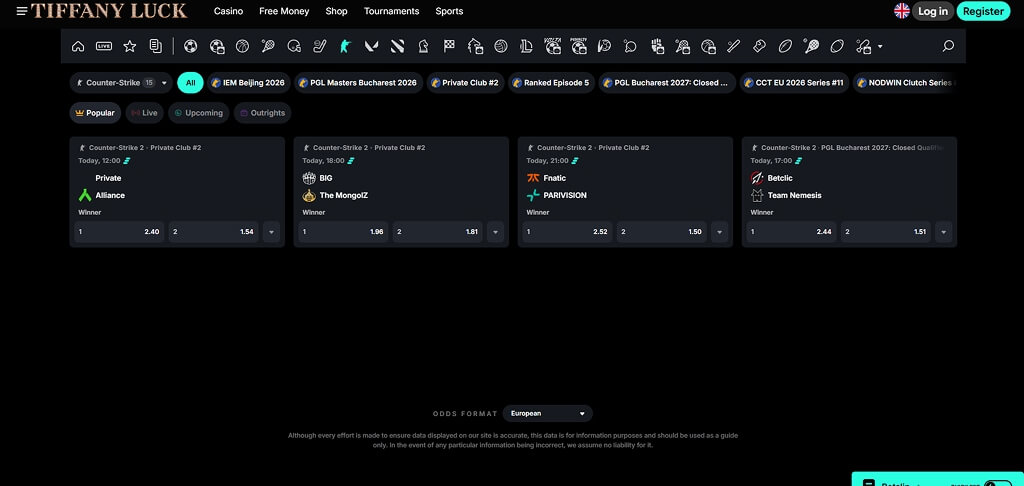The height and width of the screenshot is (486, 1024).
Task: Open favorites star icon
Action: [x=130, y=46]
